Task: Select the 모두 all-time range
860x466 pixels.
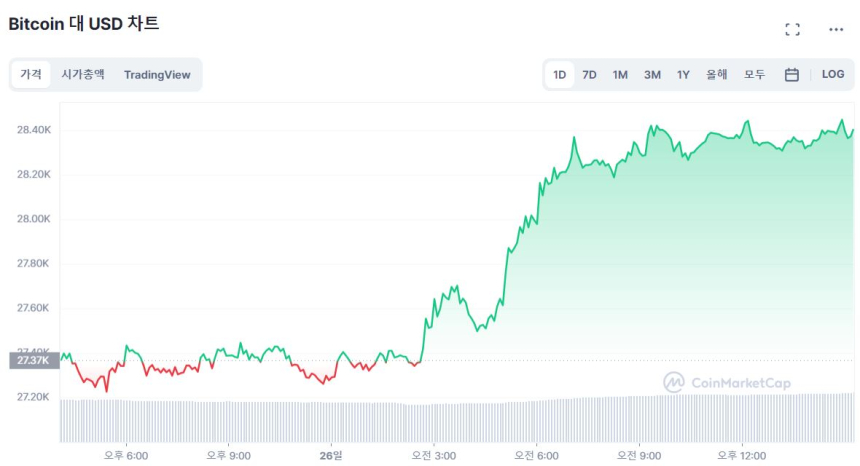Action: tap(754, 74)
